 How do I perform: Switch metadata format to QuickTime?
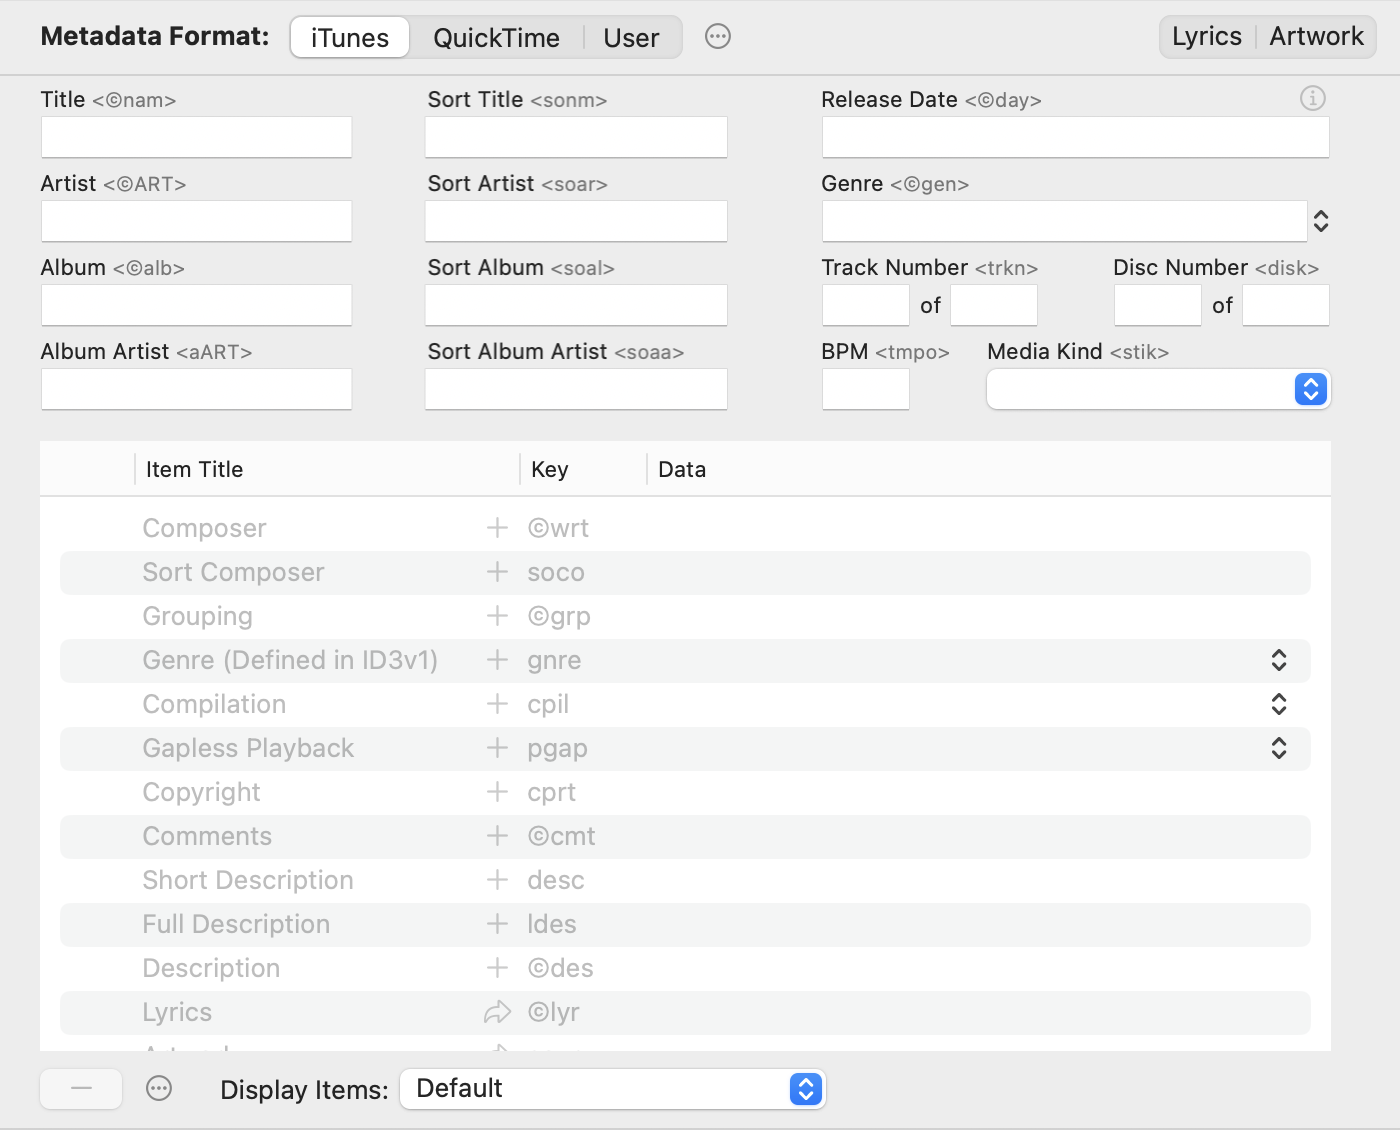coord(496,38)
